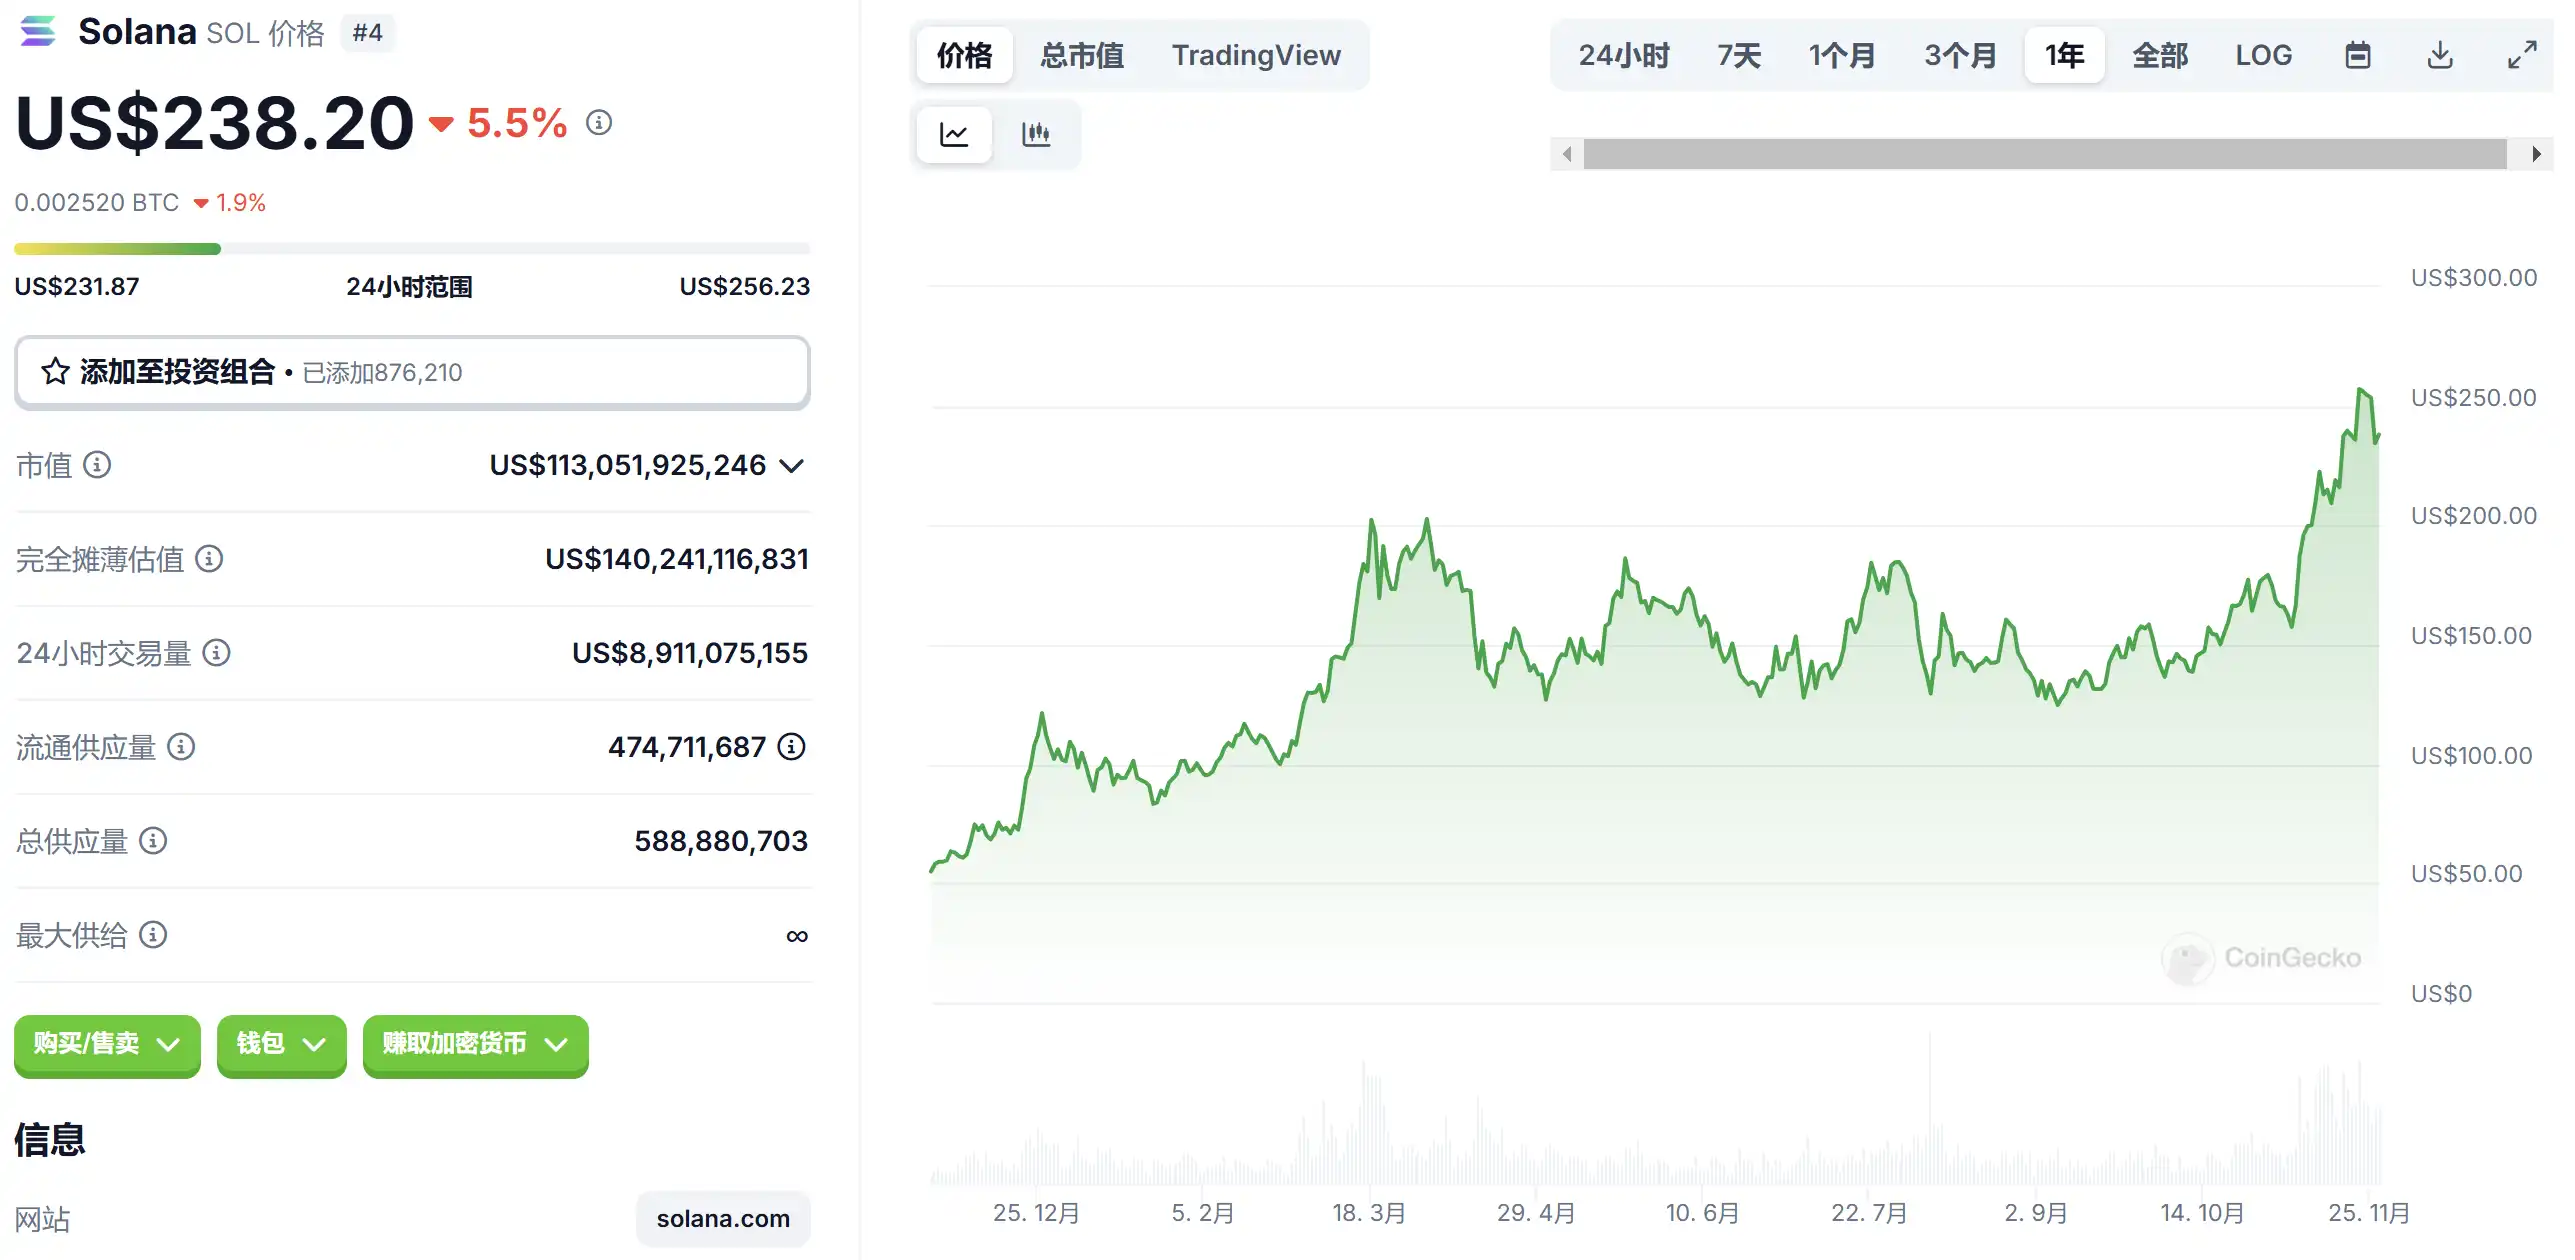This screenshot has width=2575, height=1260.
Task: Switch to the 总市值 tab
Action: coord(1082,55)
